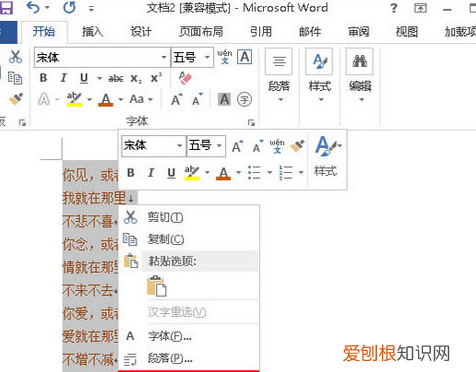Click the paste option clipboard icon

156,286
